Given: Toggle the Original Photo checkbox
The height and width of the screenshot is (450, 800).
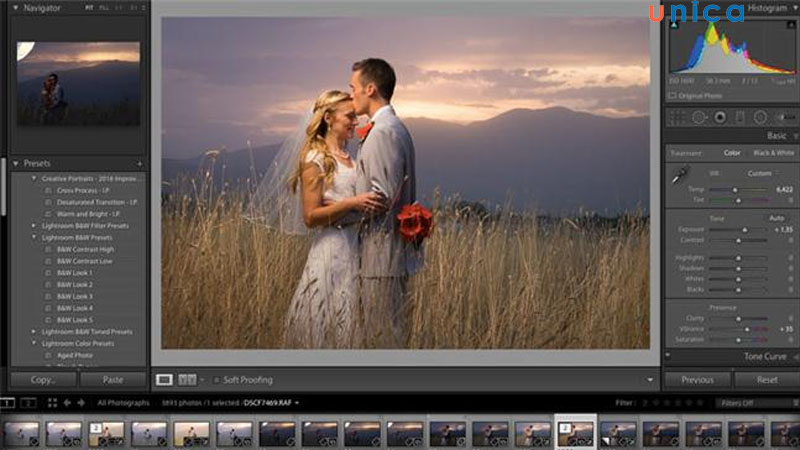Looking at the screenshot, I should click(672, 95).
